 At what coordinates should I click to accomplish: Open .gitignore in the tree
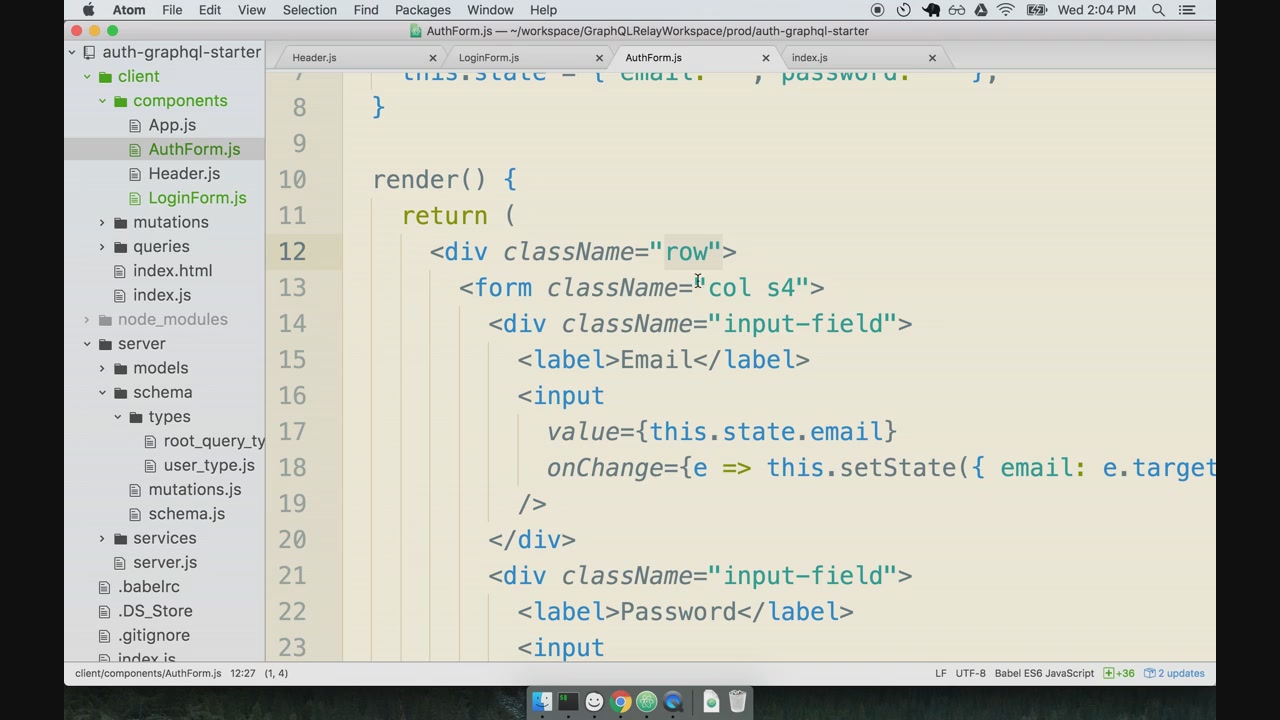153,635
